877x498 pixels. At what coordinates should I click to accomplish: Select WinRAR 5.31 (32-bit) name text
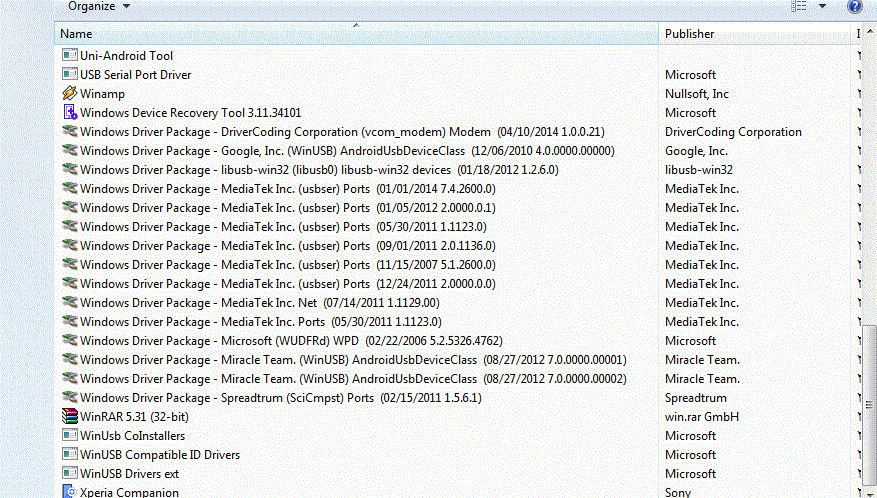click(134, 417)
